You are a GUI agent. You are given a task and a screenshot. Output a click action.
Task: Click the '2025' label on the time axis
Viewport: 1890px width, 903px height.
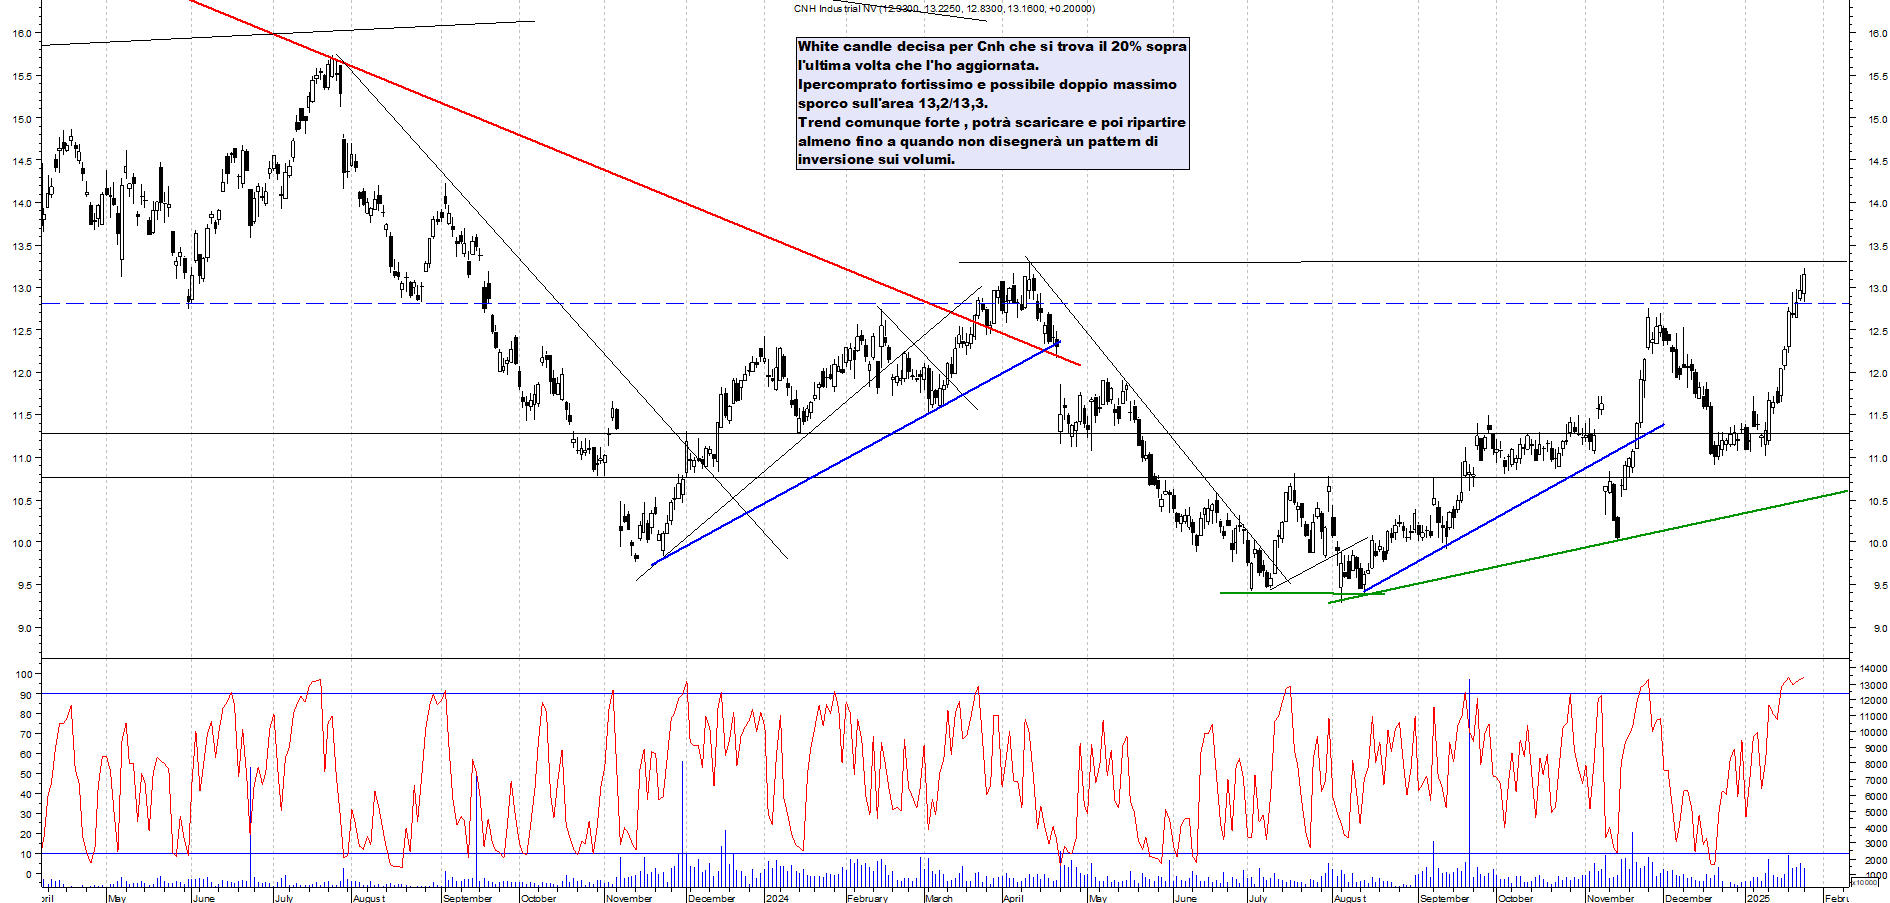click(1758, 898)
